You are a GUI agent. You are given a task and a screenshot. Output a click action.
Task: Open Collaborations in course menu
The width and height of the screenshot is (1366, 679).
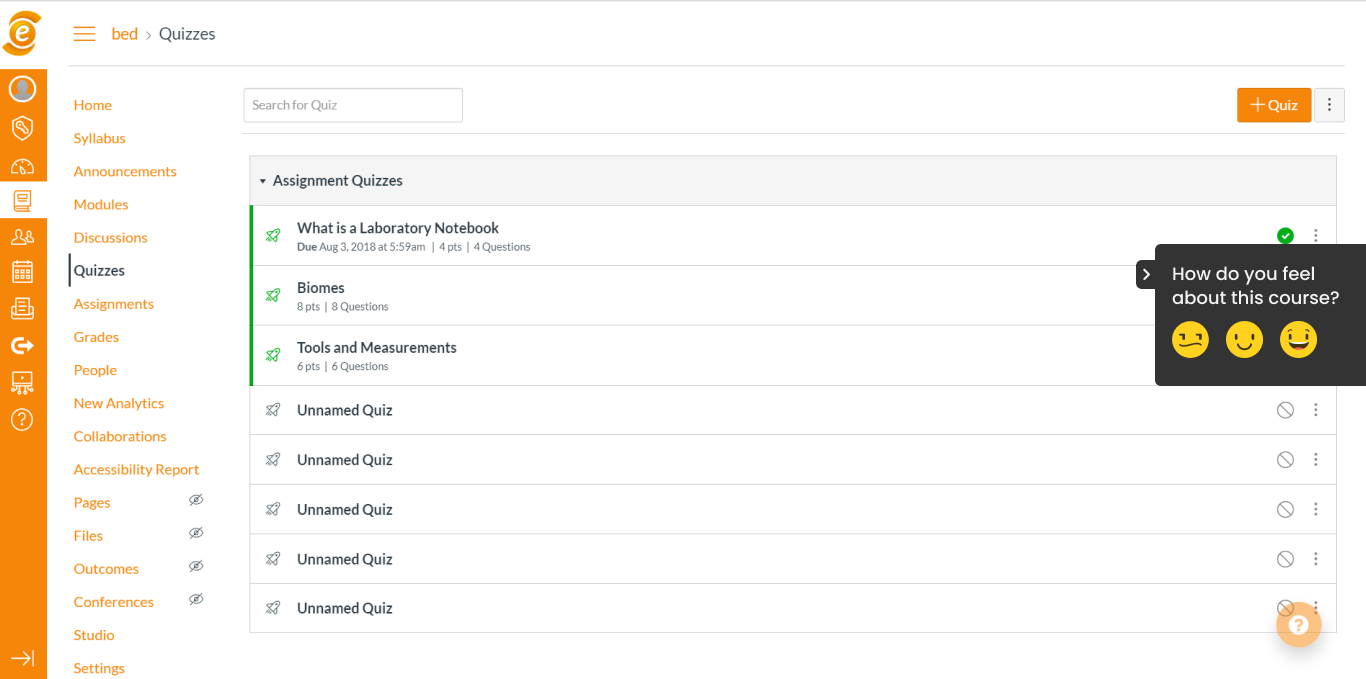click(120, 436)
